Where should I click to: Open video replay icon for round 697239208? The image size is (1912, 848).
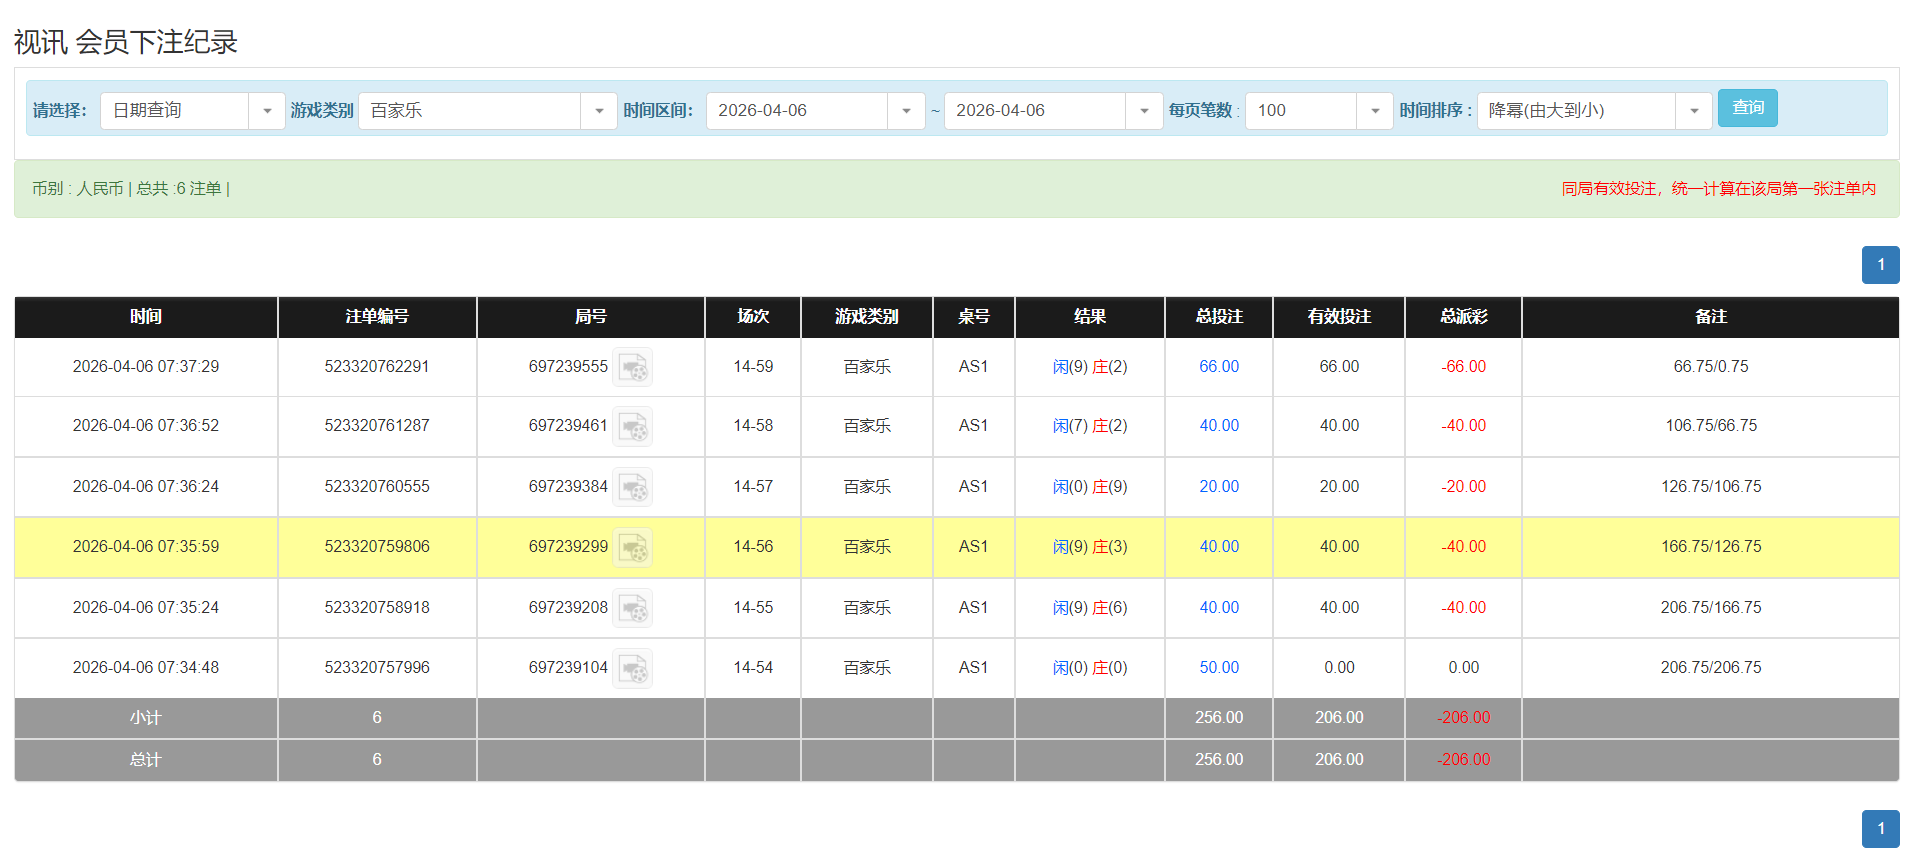[x=632, y=609]
